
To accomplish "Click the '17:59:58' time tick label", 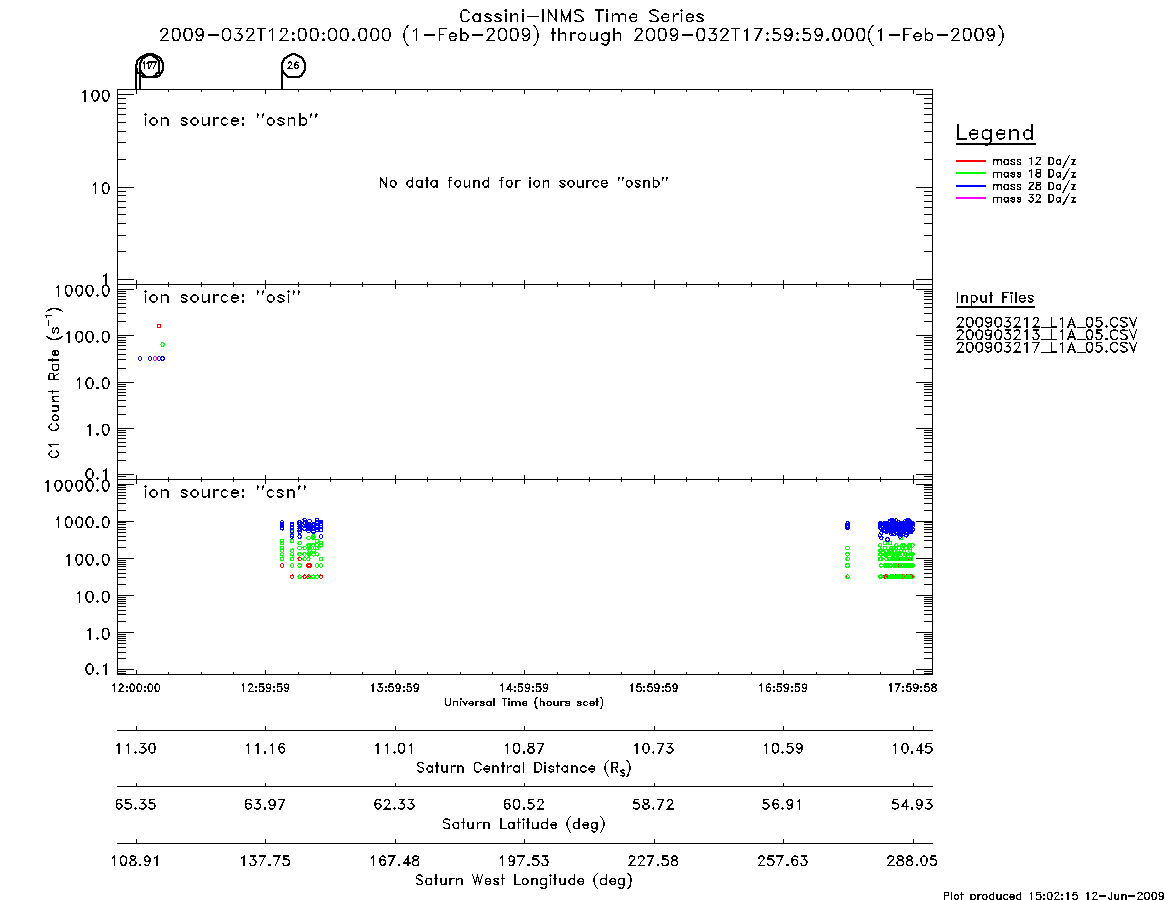I will [x=912, y=688].
